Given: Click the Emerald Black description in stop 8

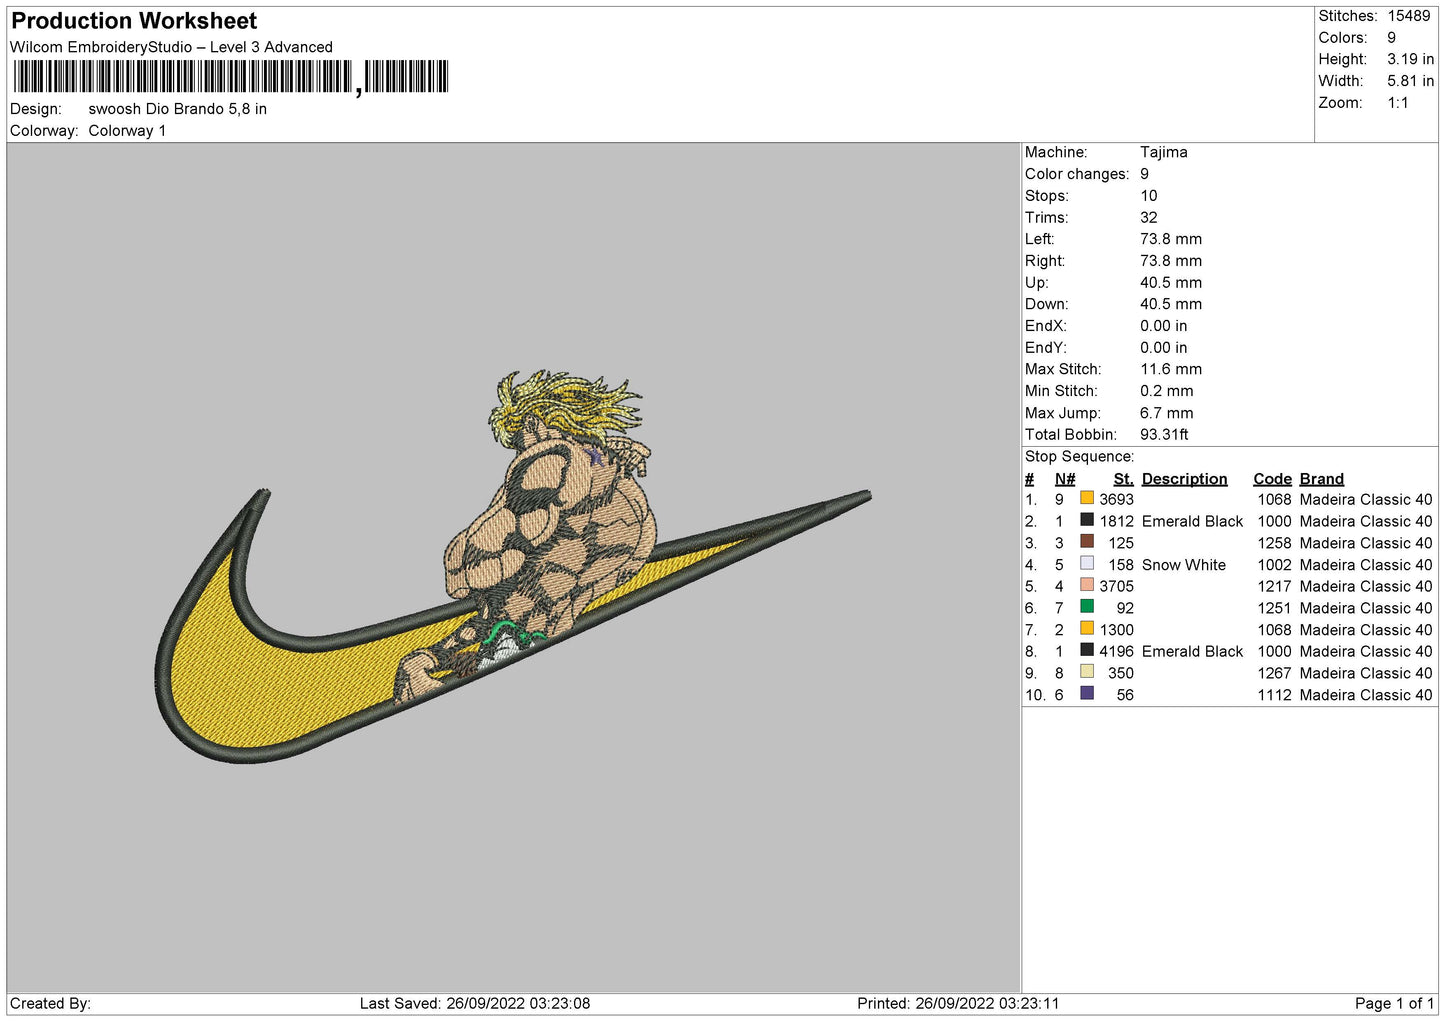Looking at the screenshot, I should 1192,651.
